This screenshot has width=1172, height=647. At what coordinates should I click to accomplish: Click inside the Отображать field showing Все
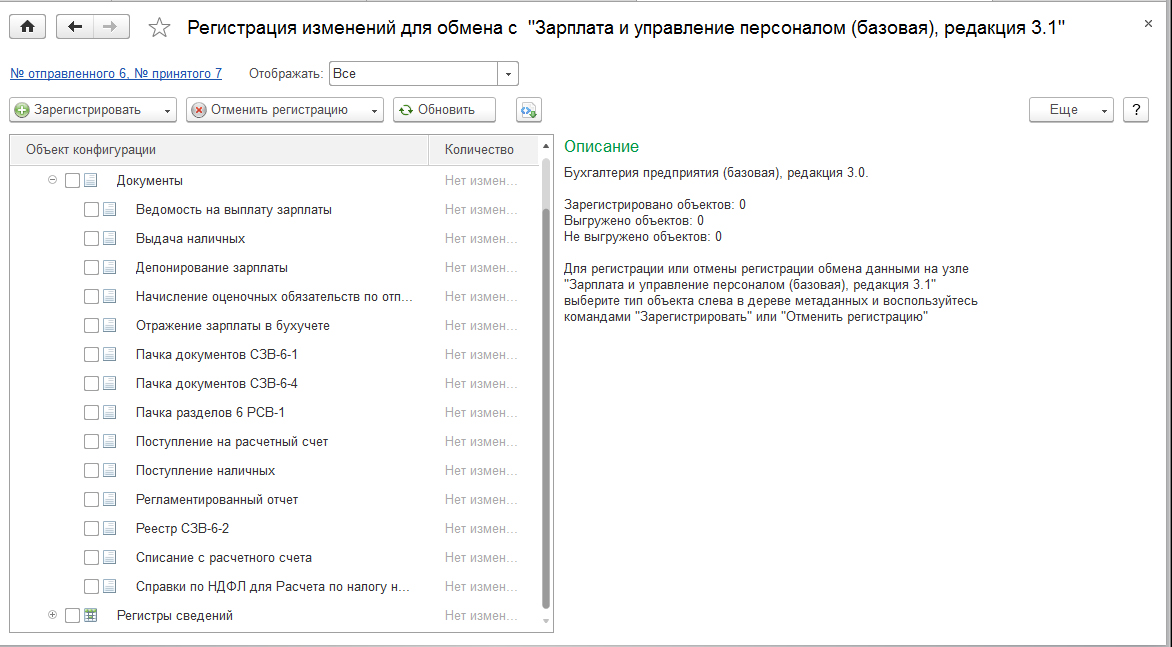tap(413, 74)
